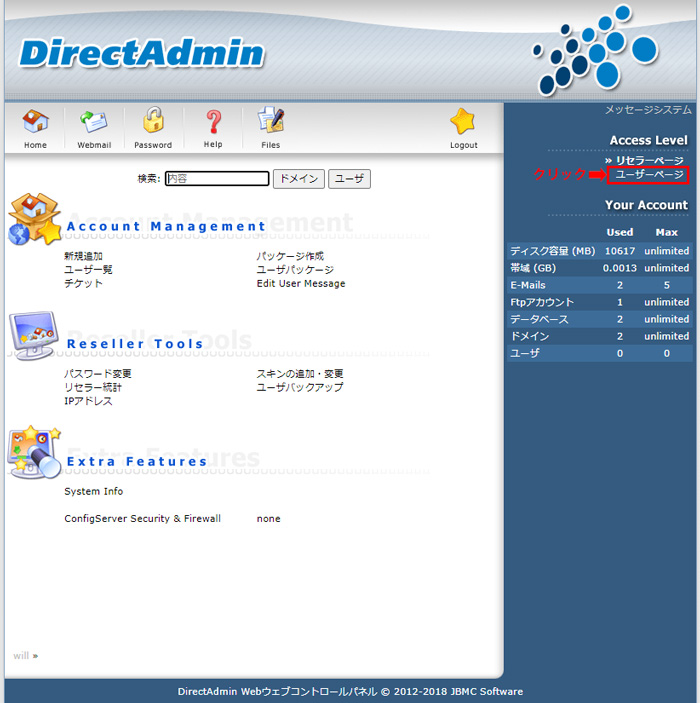Click the DirectAdmin logo
The image size is (700, 703).
142,53
